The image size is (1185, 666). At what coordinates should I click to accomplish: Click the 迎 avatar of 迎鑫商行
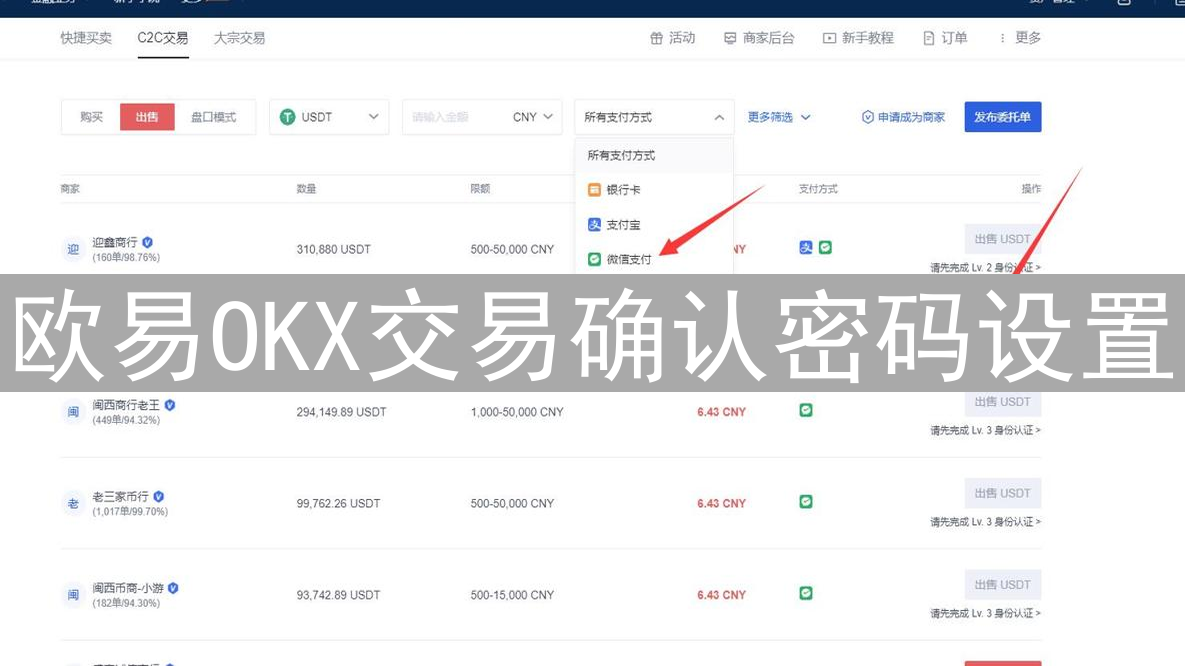click(x=73, y=249)
